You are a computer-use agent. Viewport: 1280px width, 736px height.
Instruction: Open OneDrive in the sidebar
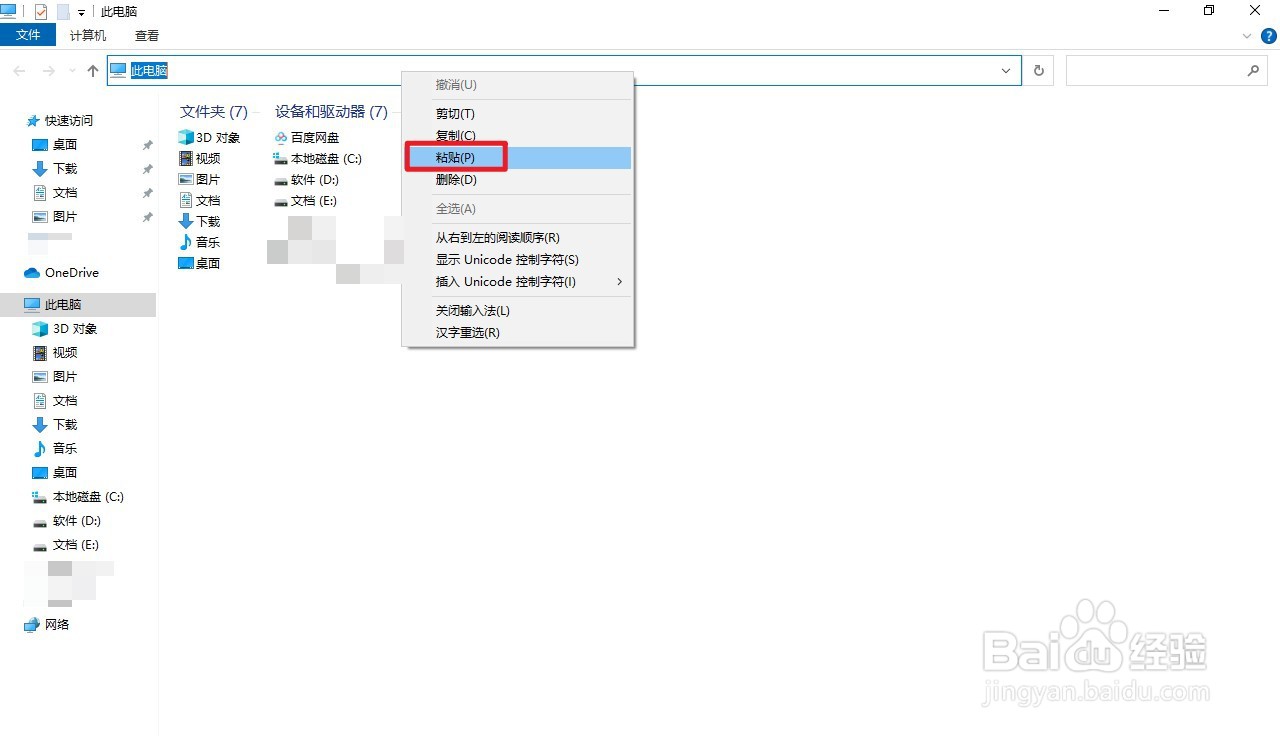pos(71,272)
